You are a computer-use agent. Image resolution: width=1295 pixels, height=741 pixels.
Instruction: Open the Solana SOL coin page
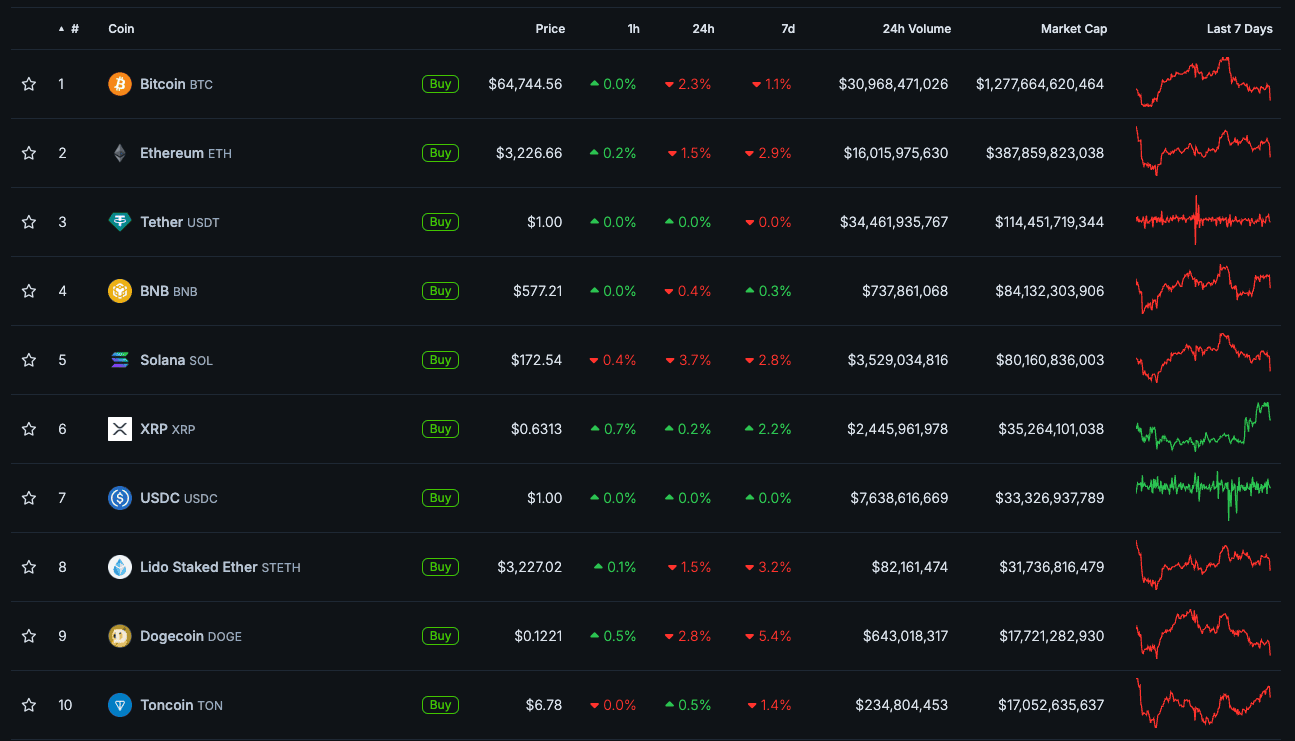coord(176,360)
